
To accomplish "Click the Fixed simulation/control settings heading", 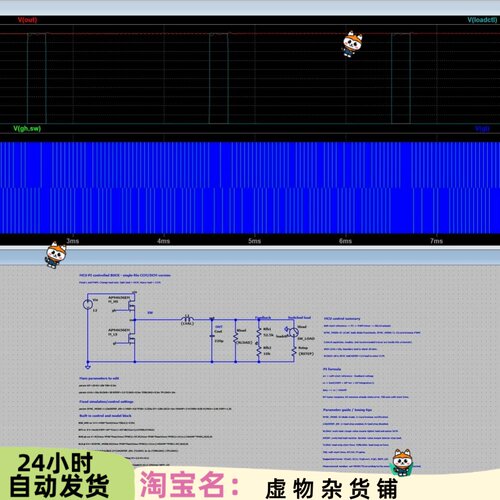I will coord(106,402).
